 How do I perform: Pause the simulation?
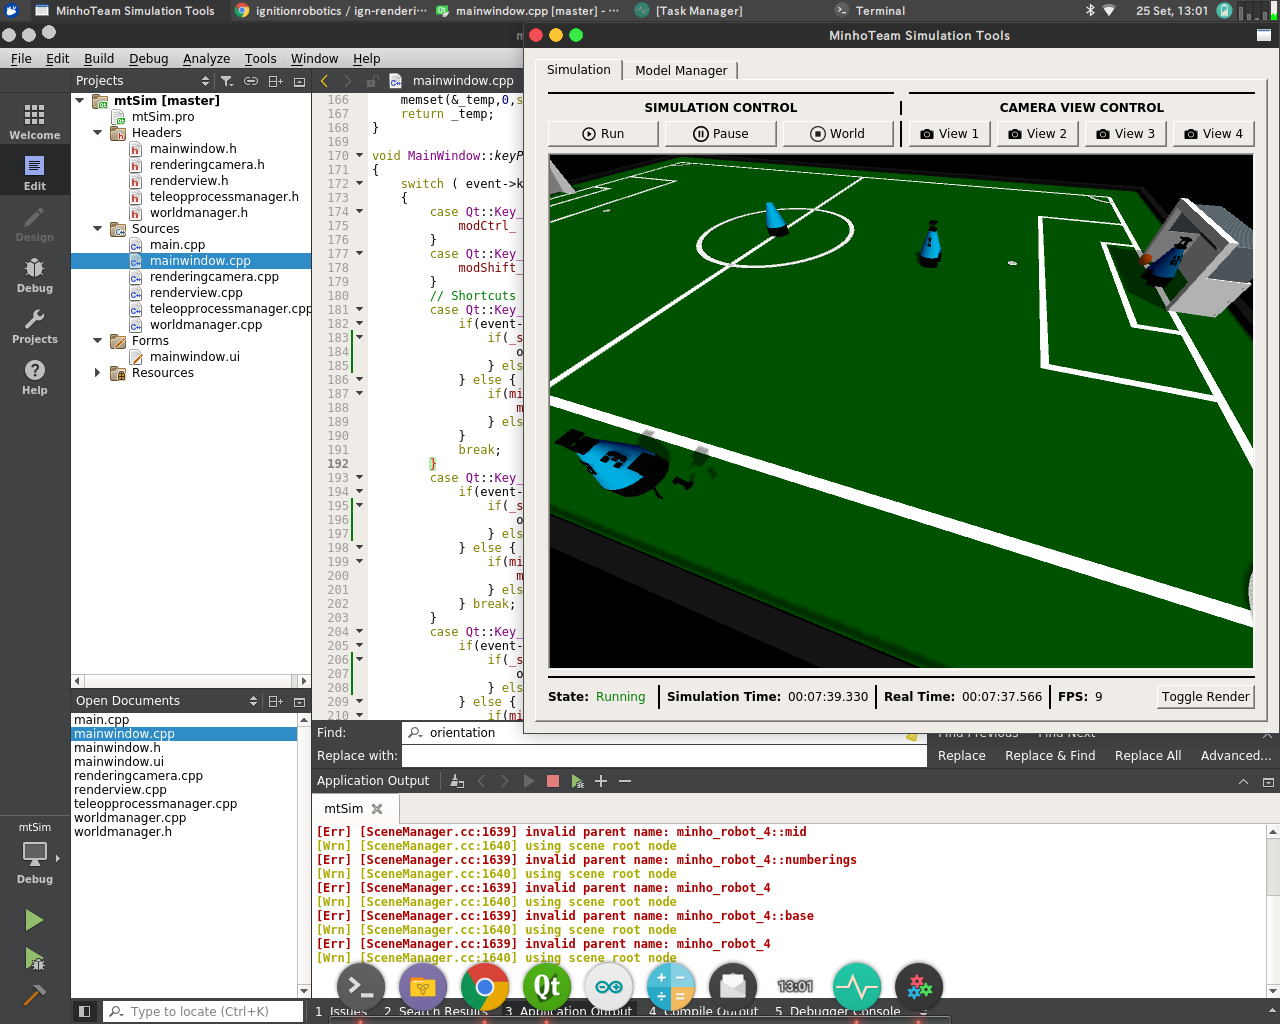point(720,132)
